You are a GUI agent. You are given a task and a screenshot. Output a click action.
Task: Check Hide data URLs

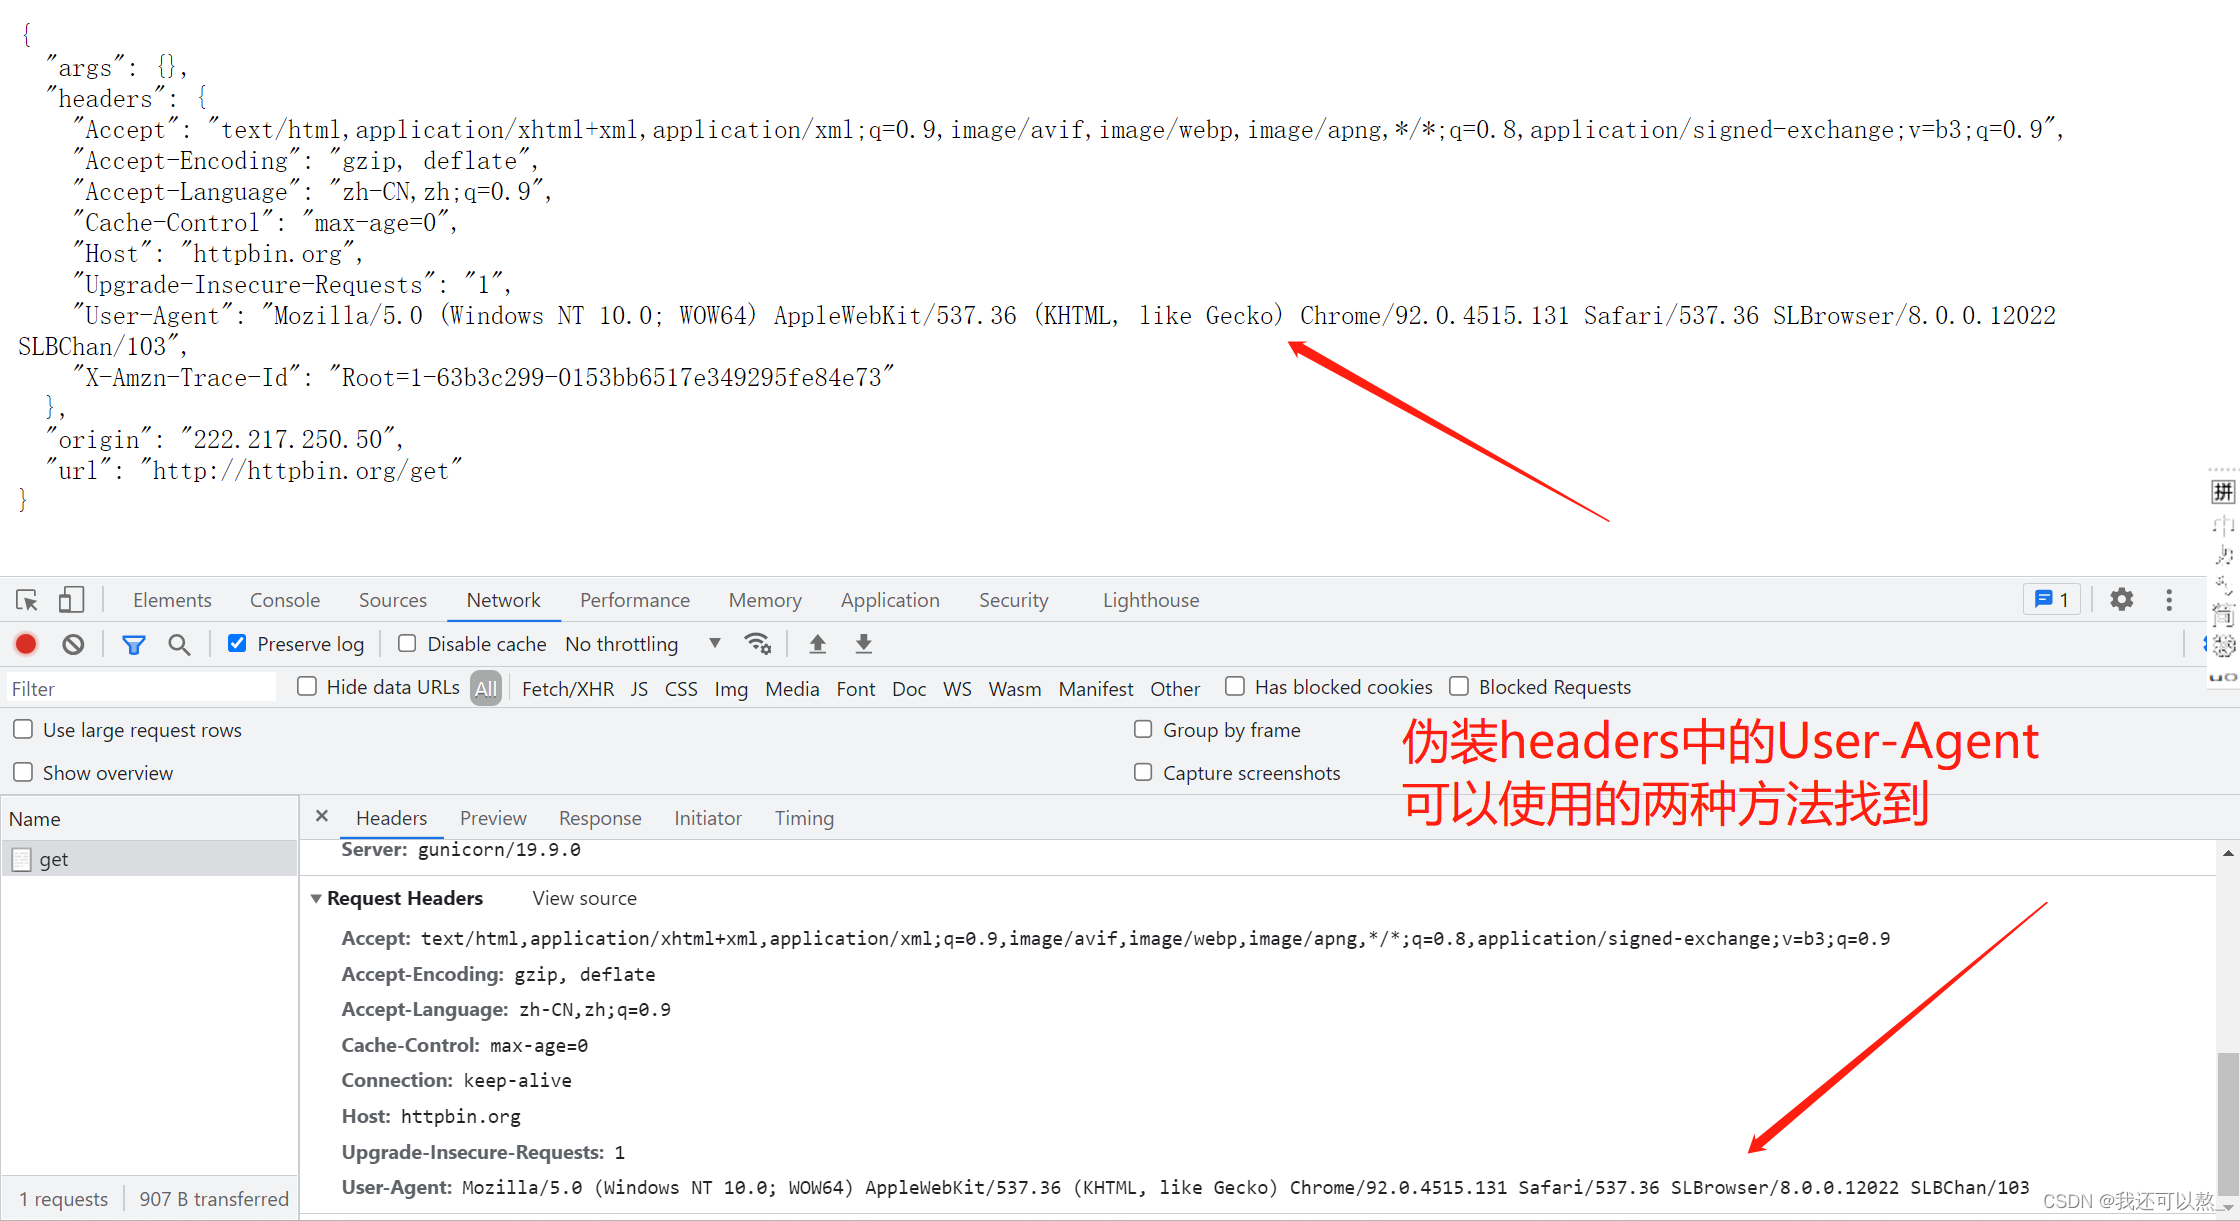[307, 686]
